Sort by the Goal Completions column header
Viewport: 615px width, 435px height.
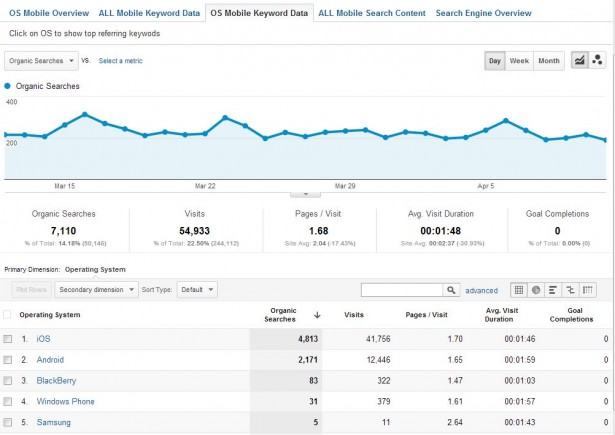[x=571, y=315]
